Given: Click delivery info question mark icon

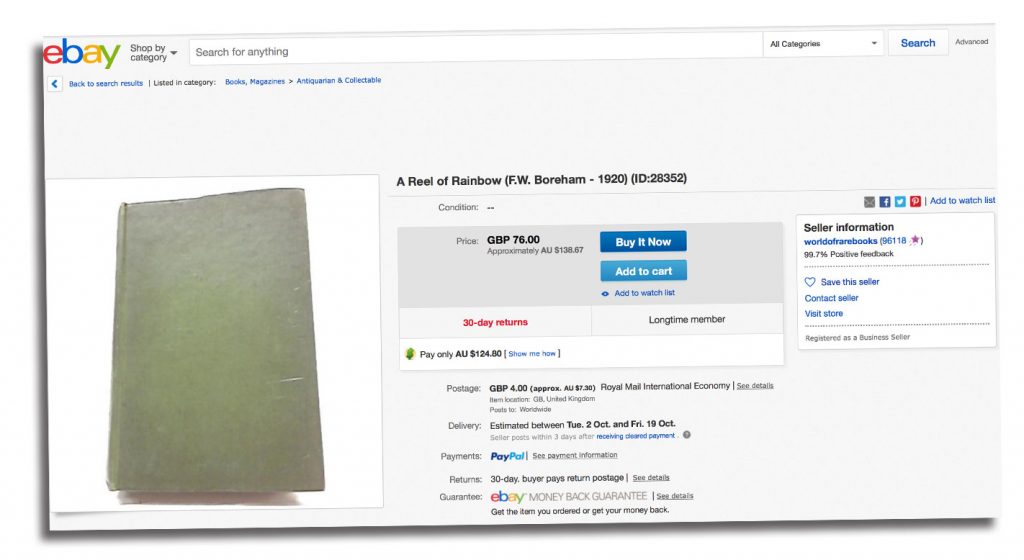Looking at the screenshot, I should (x=686, y=435).
